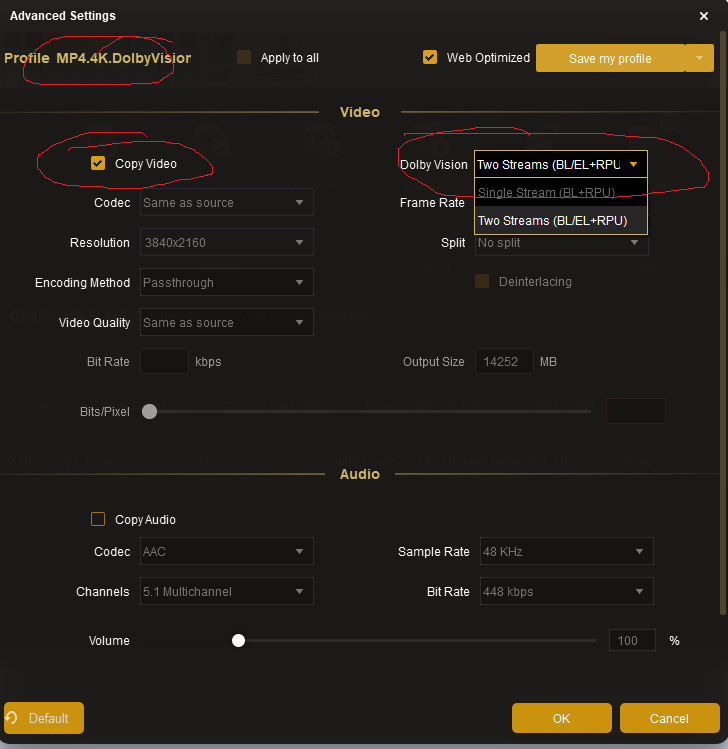Click the Save my profile button
728x749 pixels.
(610, 58)
